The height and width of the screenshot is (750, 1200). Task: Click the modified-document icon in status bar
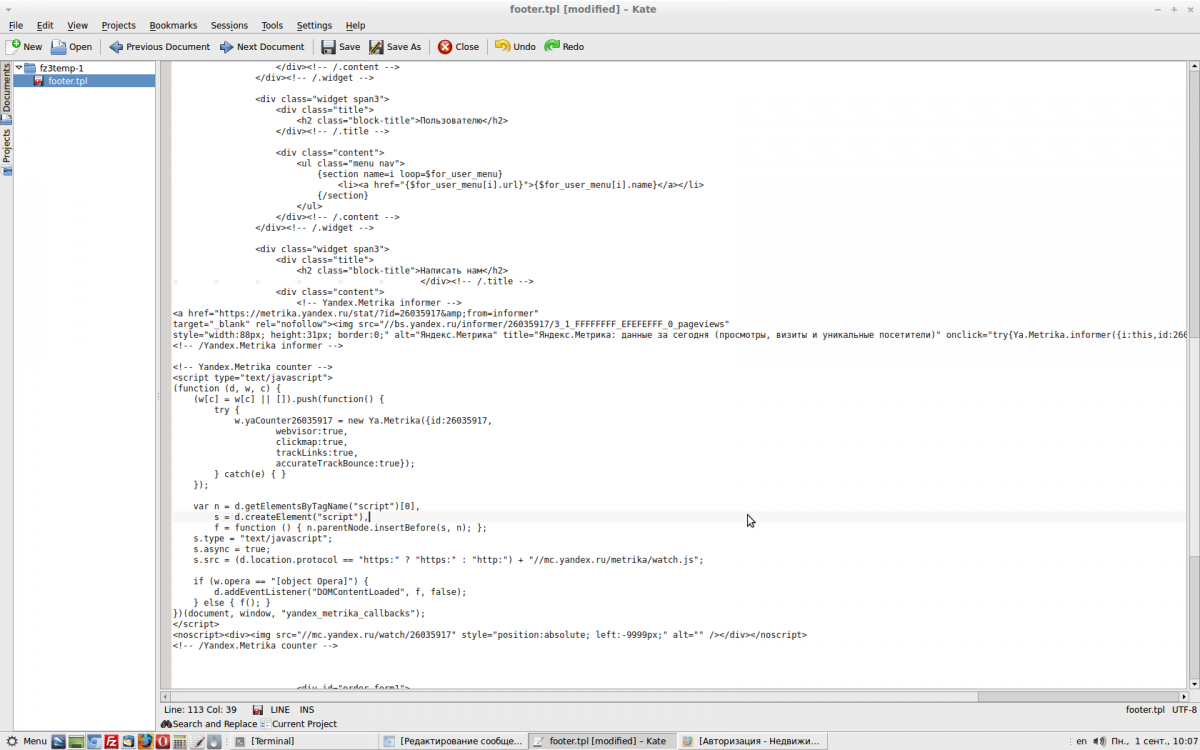coord(258,710)
